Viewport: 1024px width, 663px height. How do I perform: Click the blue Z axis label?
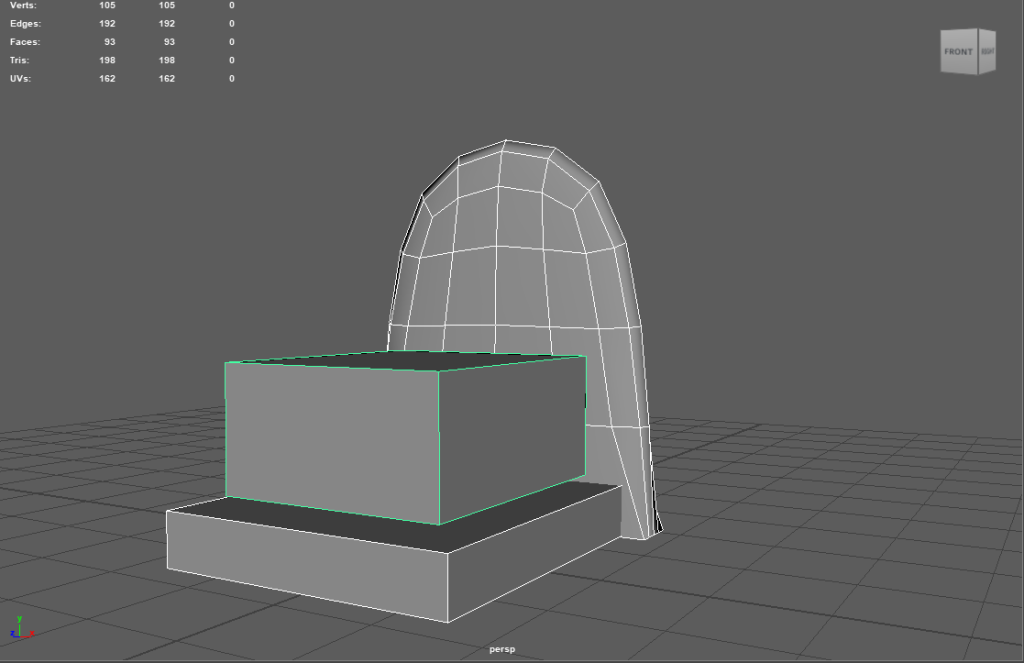pyautogui.click(x=10, y=636)
